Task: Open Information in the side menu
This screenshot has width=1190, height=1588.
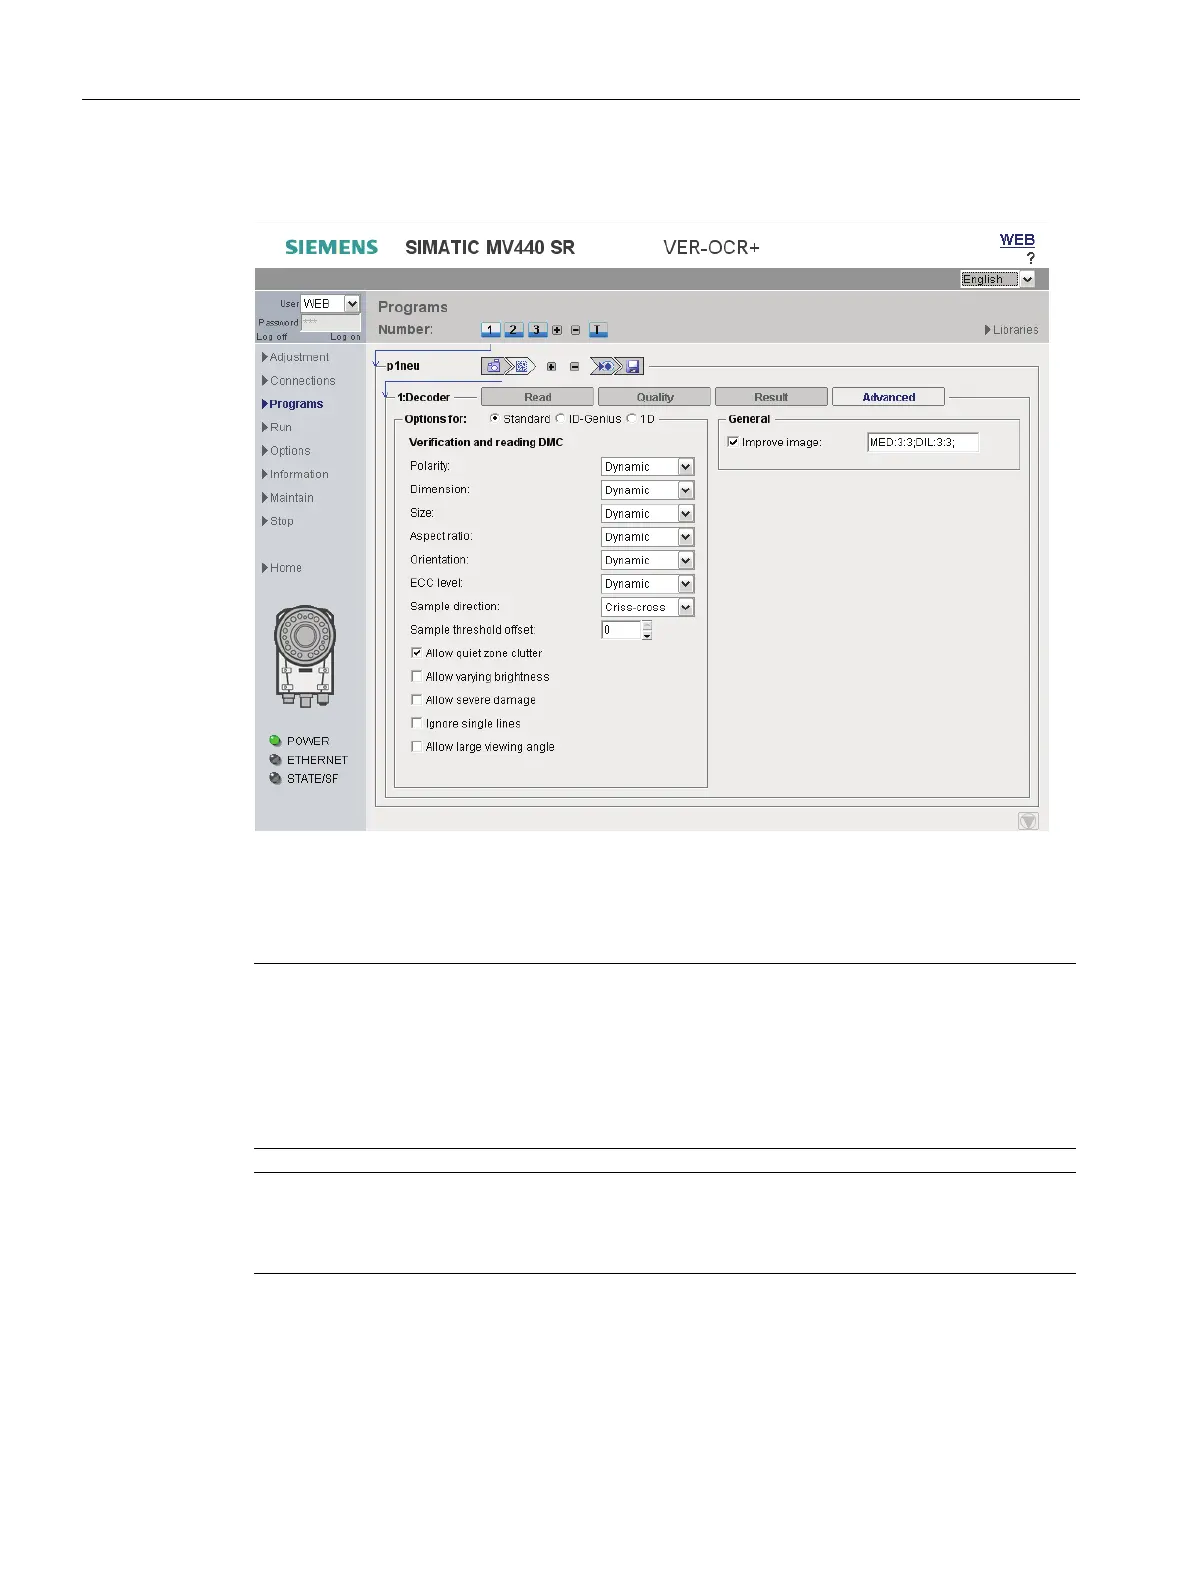Action: pos(296,474)
